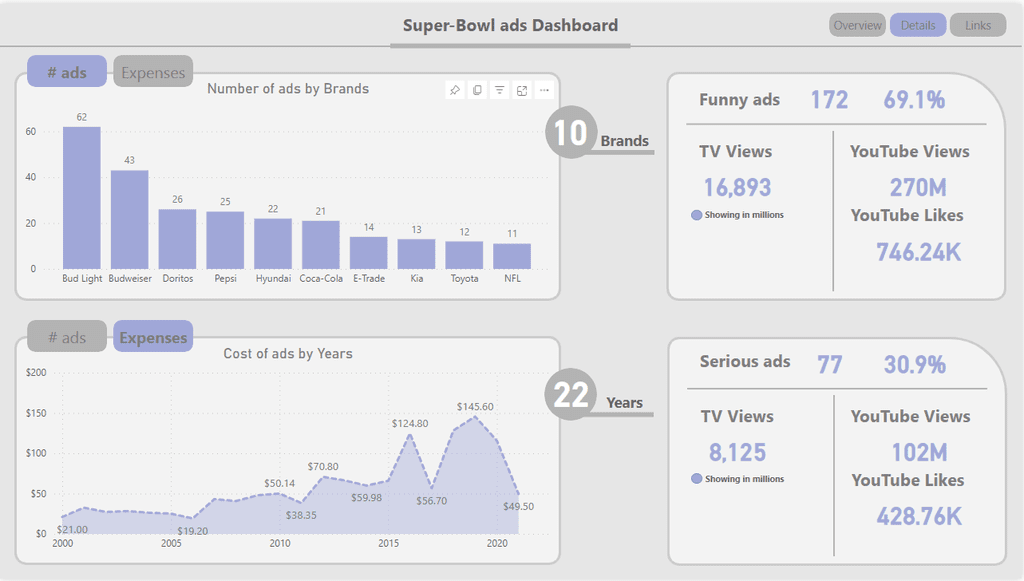Screen dimensions: 1024x581
Task: Select the Budweiser bar in the chart
Action: (x=129, y=219)
